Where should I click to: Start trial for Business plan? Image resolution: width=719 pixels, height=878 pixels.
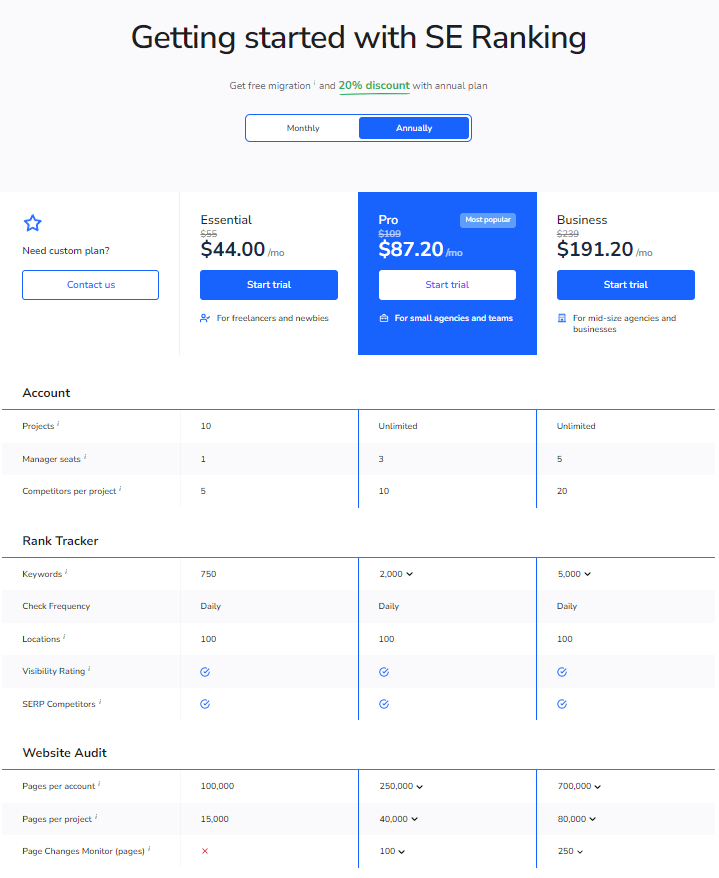625,284
